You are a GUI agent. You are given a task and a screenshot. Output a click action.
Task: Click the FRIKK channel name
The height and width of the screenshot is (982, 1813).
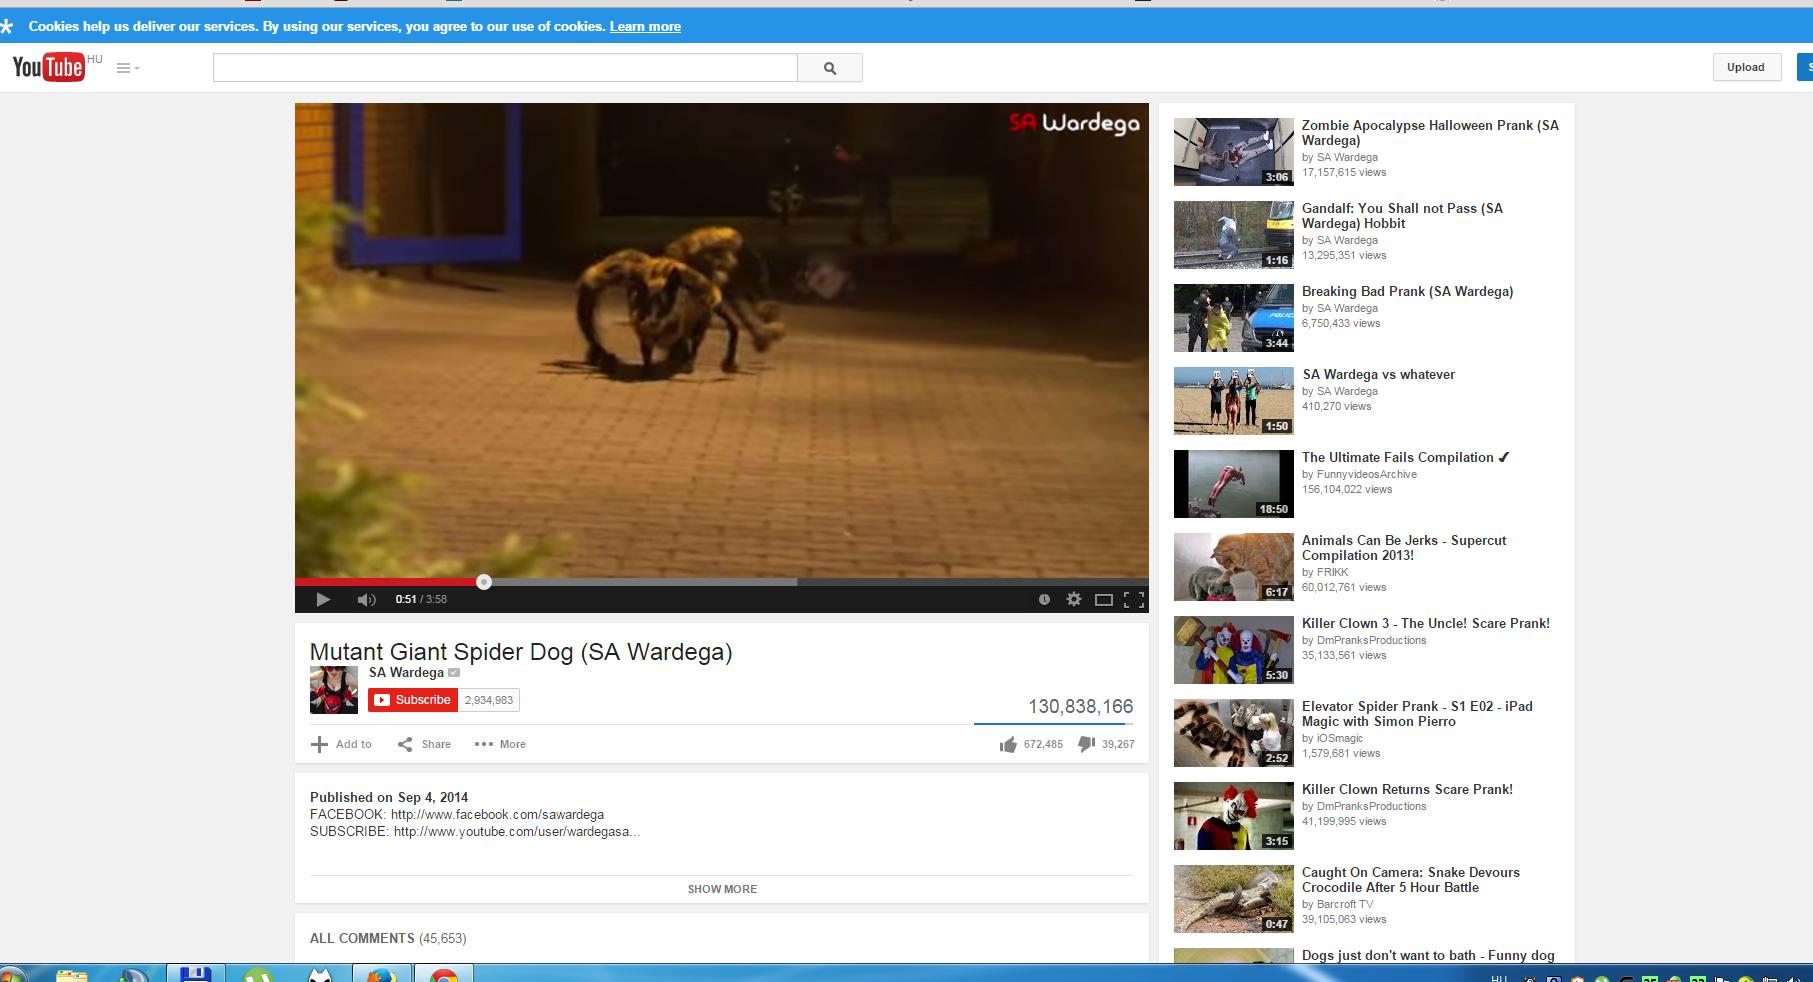click(x=1333, y=572)
